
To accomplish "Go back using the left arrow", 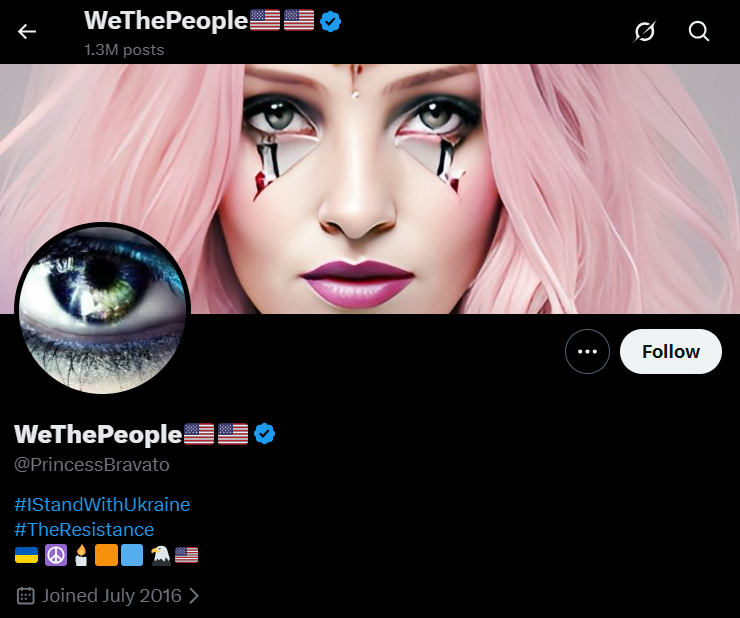I will [26, 32].
